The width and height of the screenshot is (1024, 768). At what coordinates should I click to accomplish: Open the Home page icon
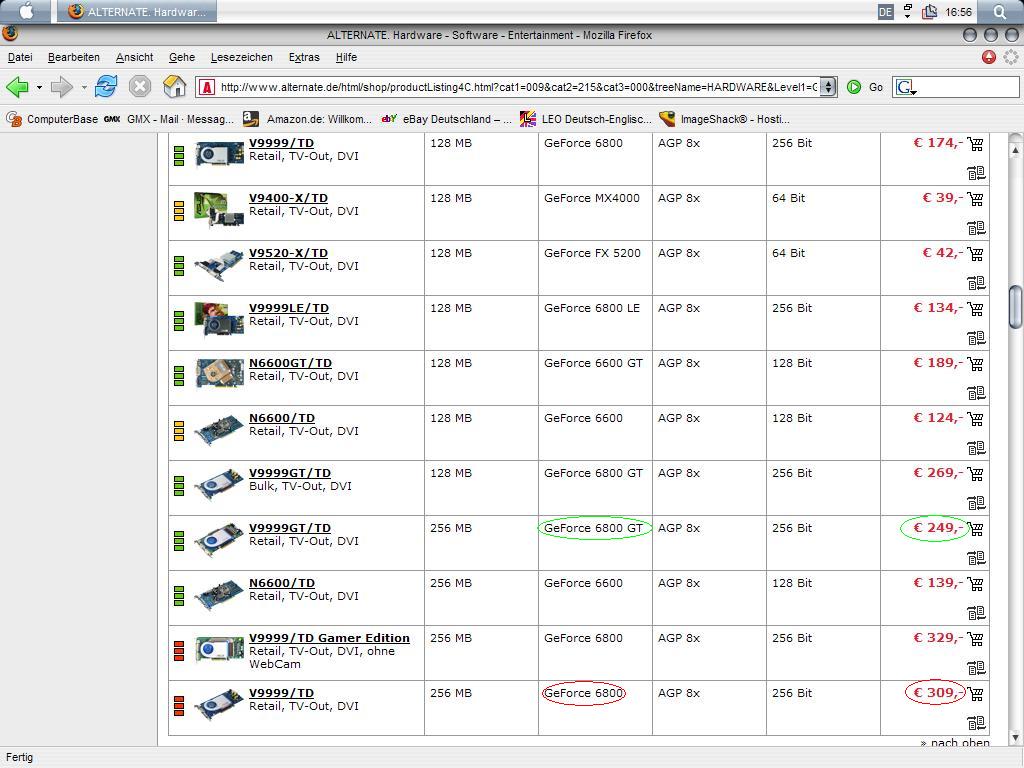coord(174,86)
